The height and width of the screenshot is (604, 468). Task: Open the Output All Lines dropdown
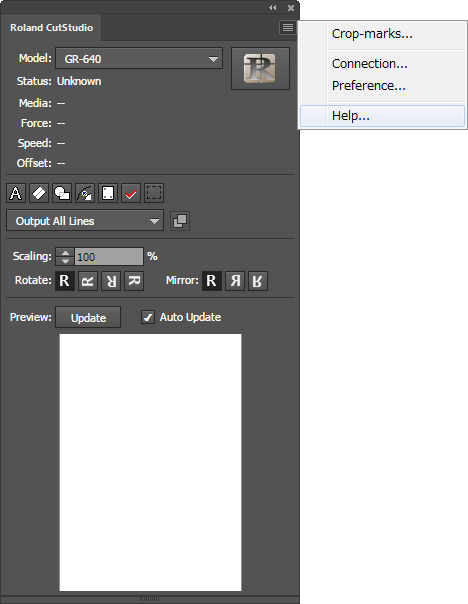(x=85, y=221)
